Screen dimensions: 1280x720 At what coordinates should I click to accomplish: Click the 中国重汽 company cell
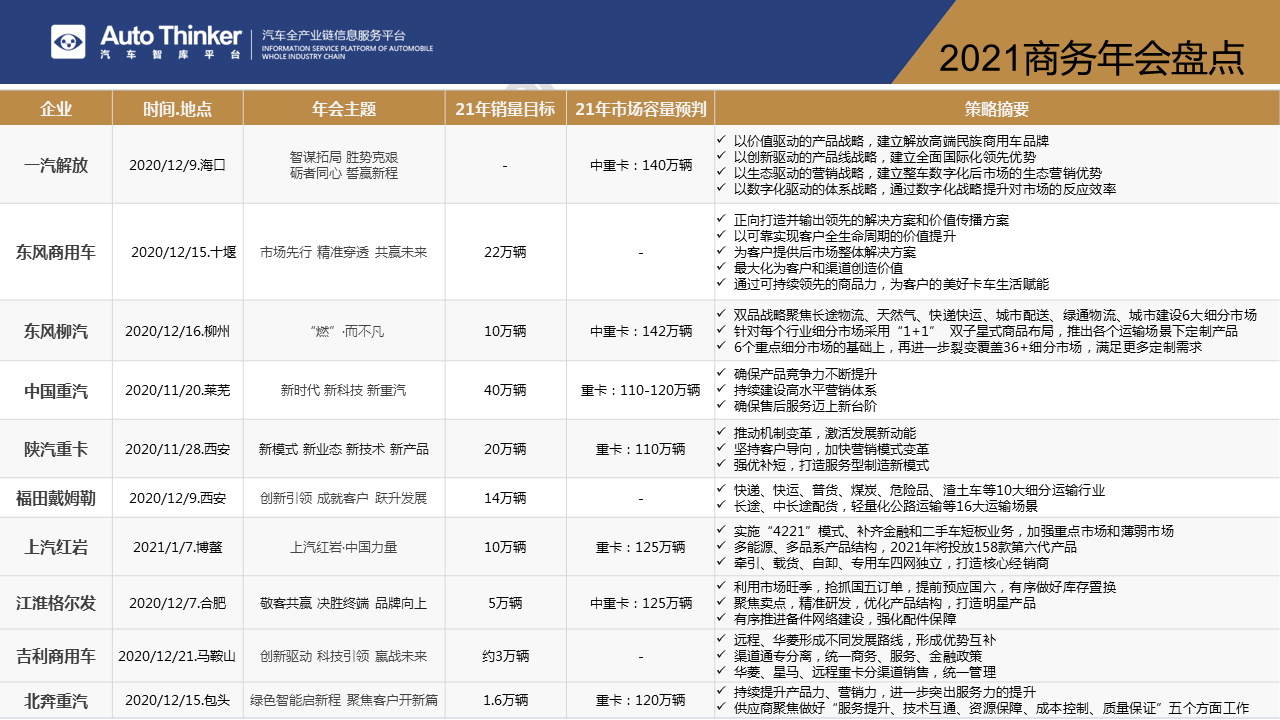[x=56, y=390]
